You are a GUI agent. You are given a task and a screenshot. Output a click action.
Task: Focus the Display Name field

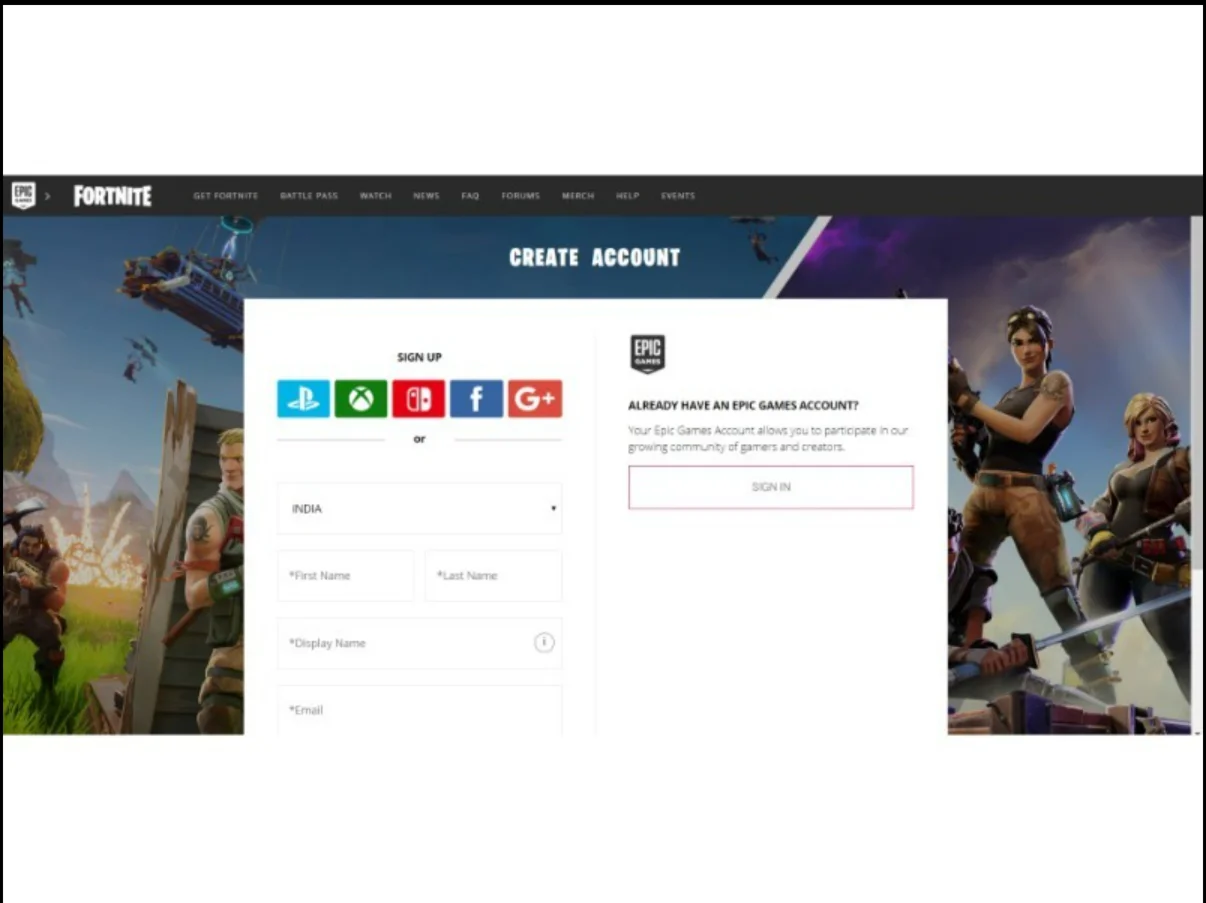pyautogui.click(x=419, y=643)
